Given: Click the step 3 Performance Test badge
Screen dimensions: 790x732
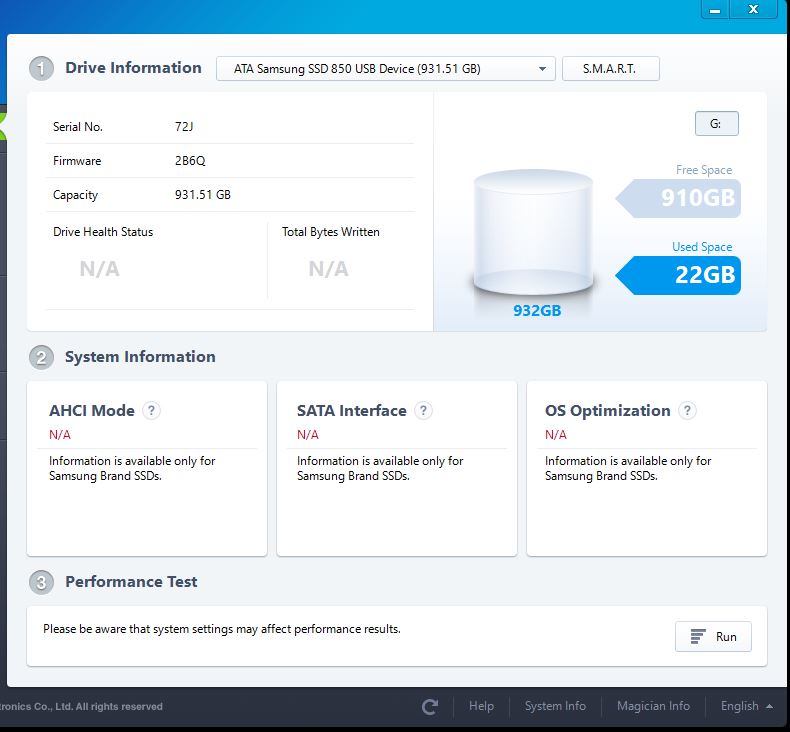Looking at the screenshot, I should (42, 583).
